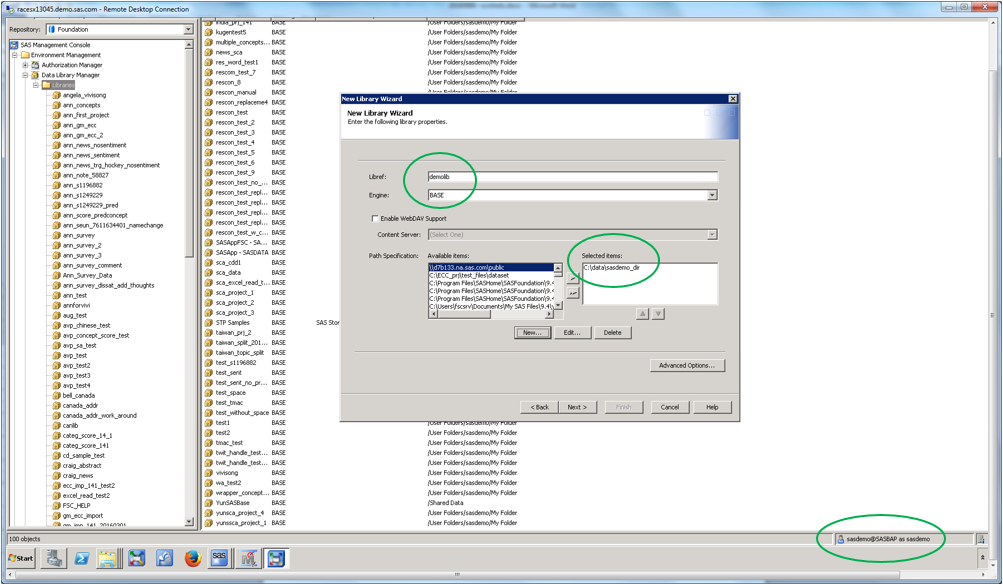
Task: Move the selected path down in the list
Action: click(x=658, y=313)
